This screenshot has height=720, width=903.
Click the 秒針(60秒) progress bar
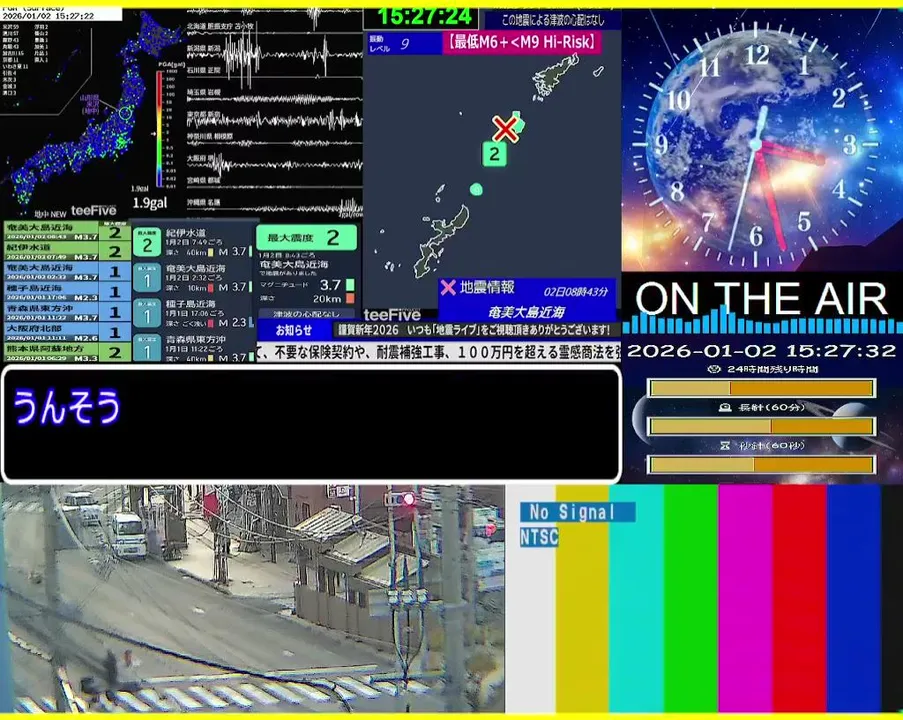pyautogui.click(x=761, y=464)
